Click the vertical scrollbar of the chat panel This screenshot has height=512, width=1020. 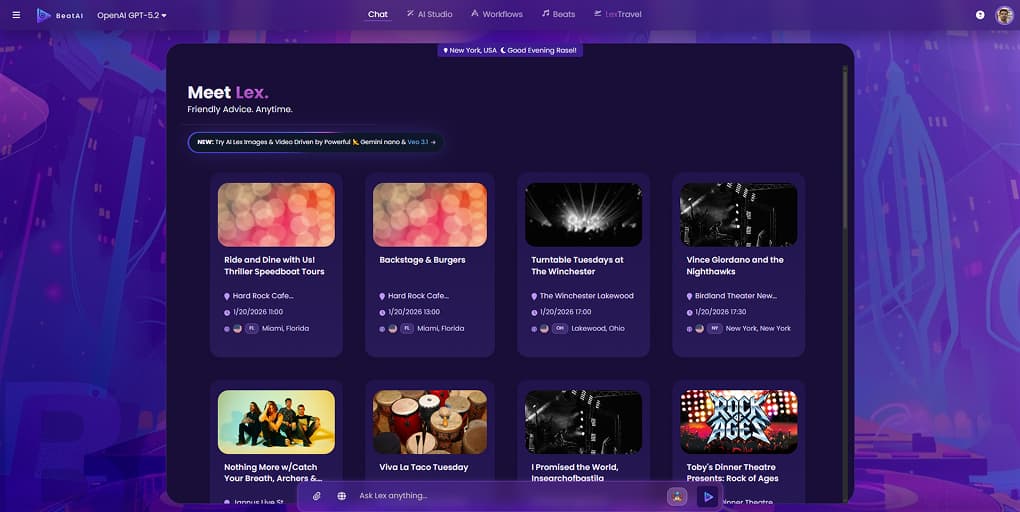846,150
